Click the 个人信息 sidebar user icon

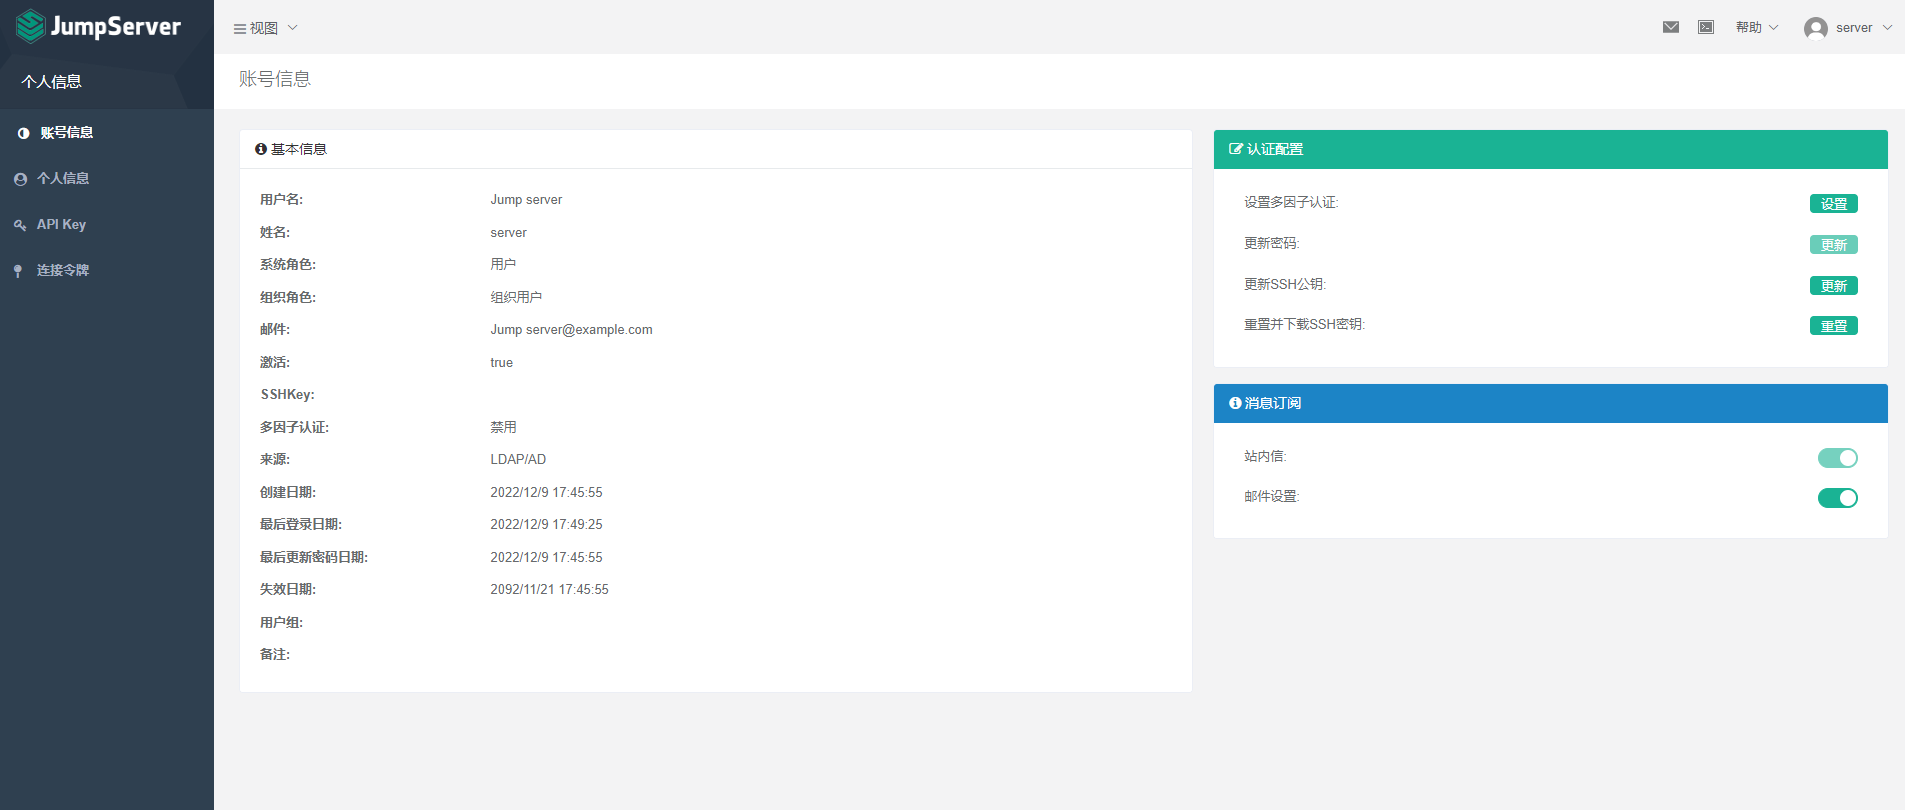click(x=20, y=179)
